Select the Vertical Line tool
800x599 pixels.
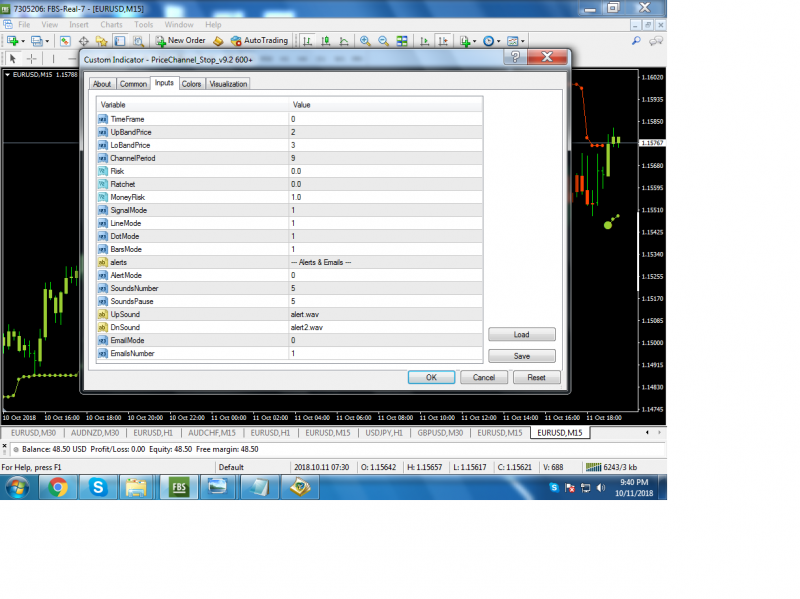[53, 59]
